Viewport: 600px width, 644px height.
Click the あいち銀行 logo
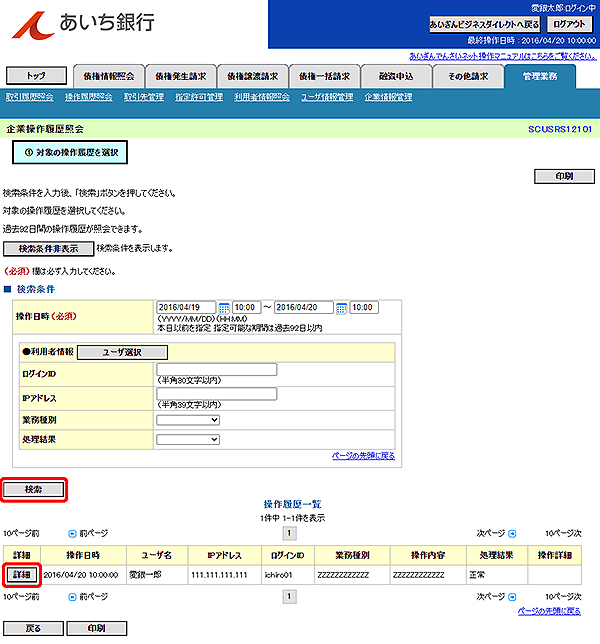coord(83,24)
